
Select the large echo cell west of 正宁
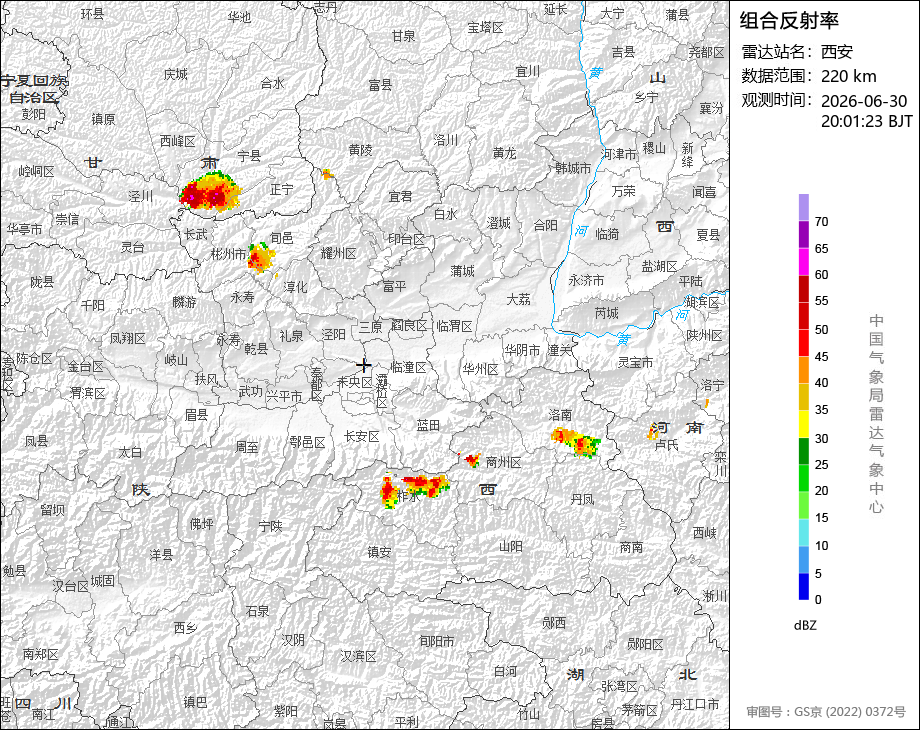210,191
